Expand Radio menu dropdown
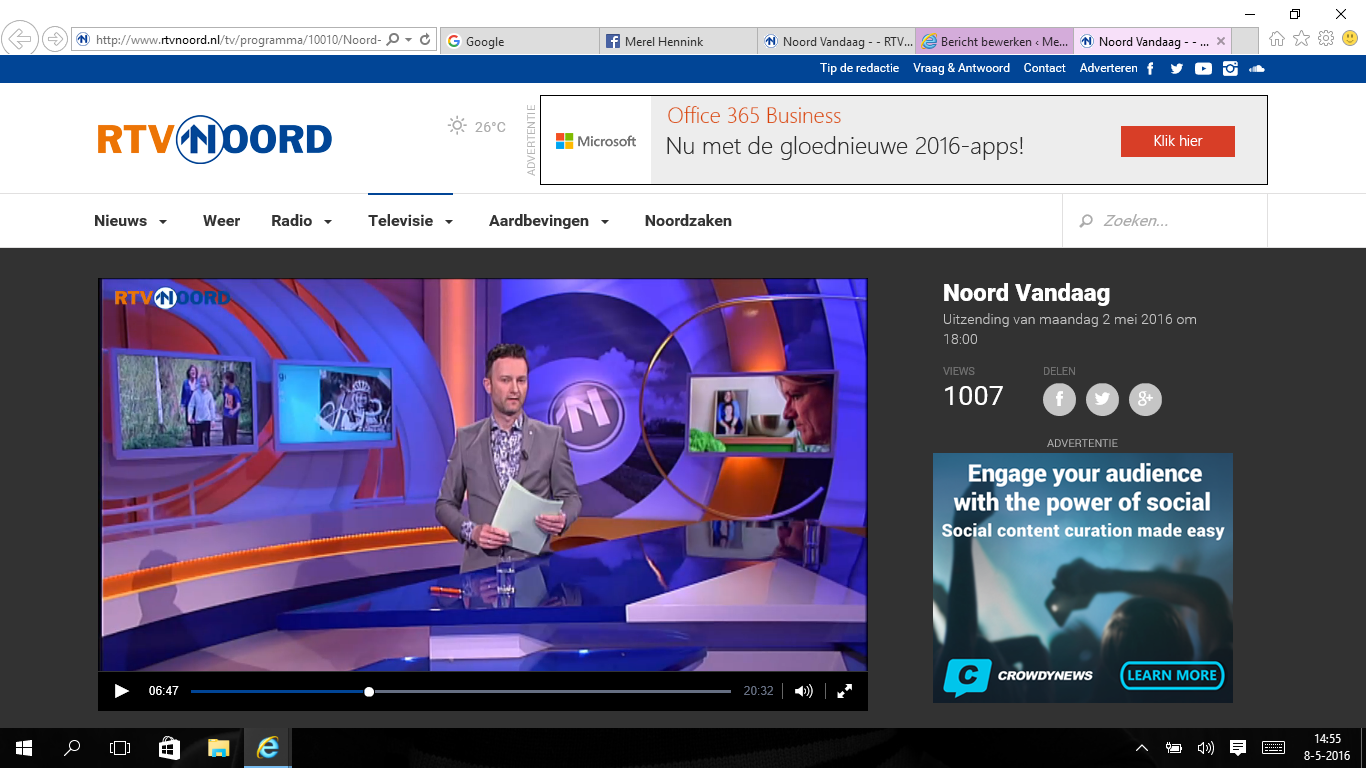This screenshot has height=768, width=1366. pos(328,222)
